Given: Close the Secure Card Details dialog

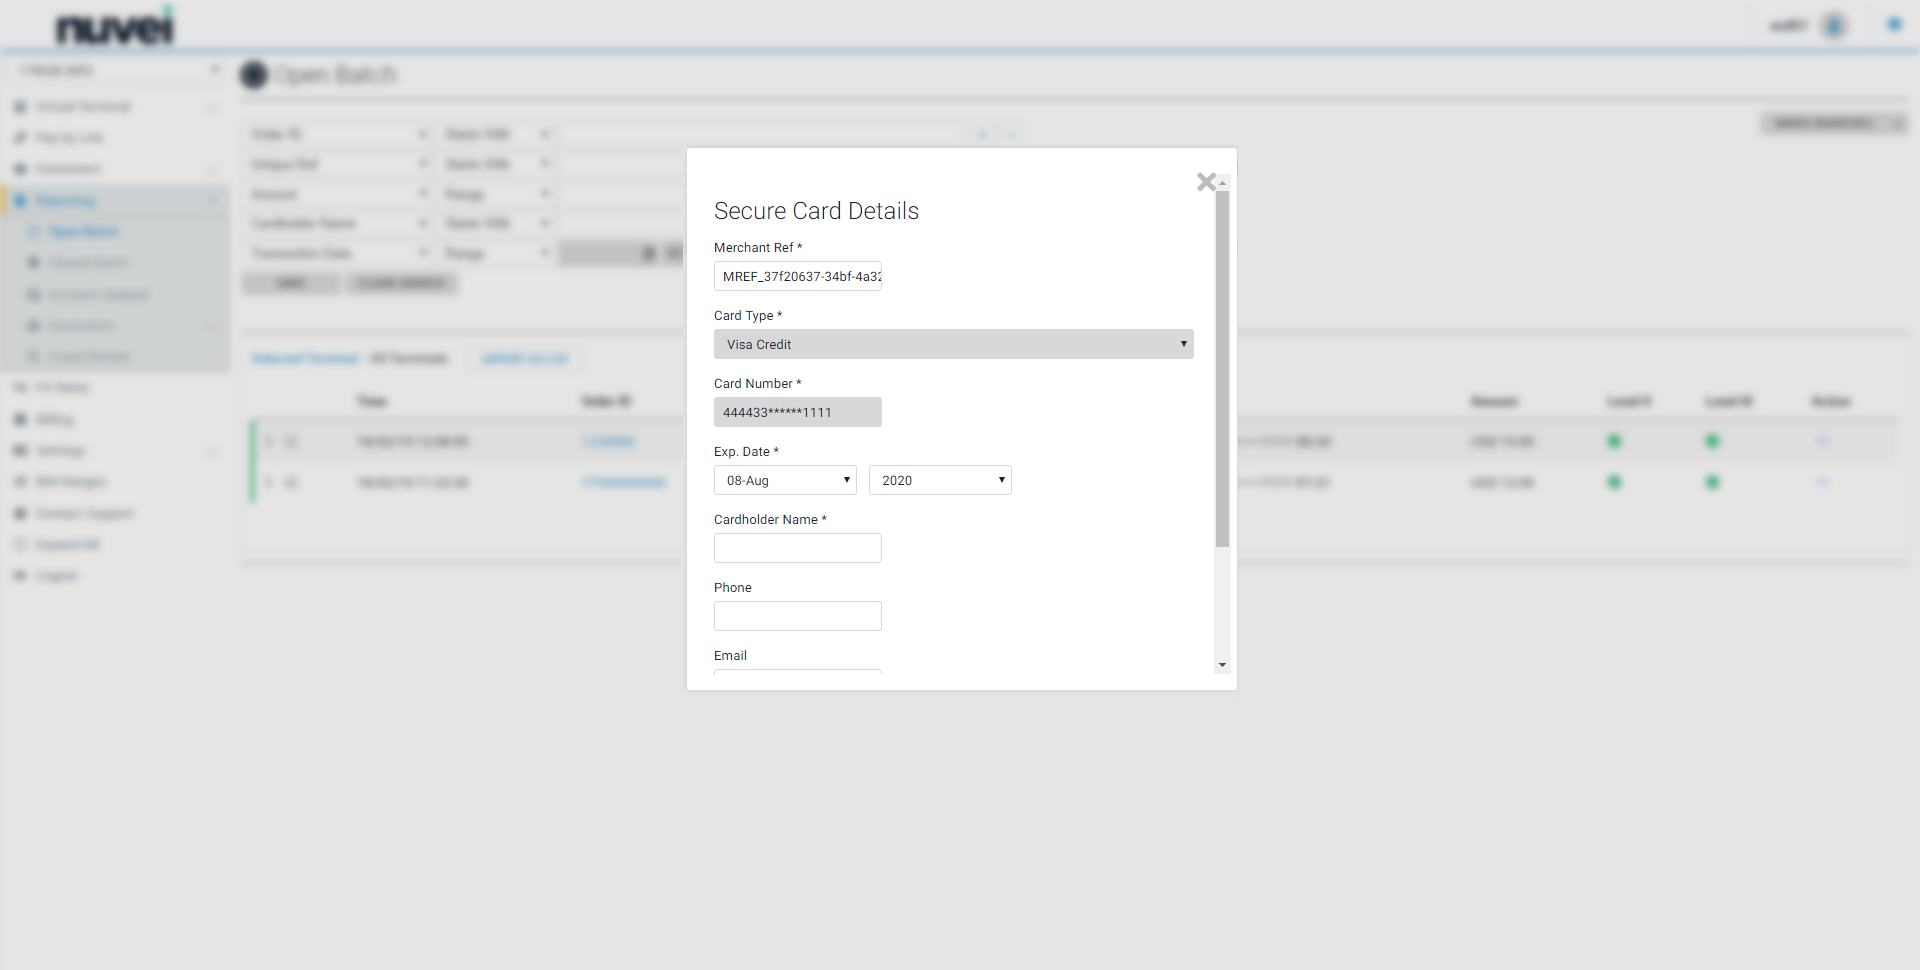Looking at the screenshot, I should 1205,182.
